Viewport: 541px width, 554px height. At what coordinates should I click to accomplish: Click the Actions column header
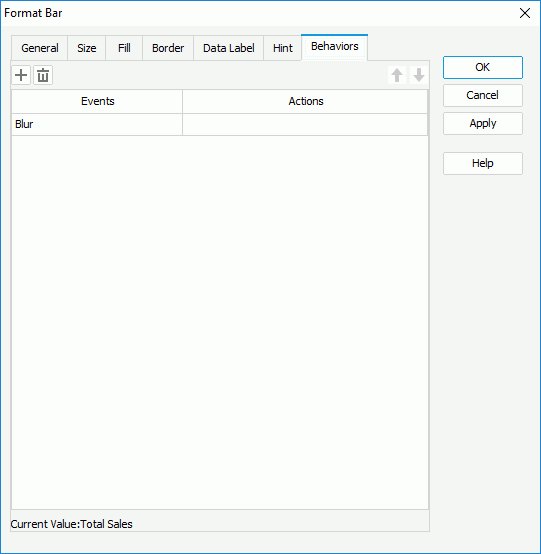click(305, 101)
